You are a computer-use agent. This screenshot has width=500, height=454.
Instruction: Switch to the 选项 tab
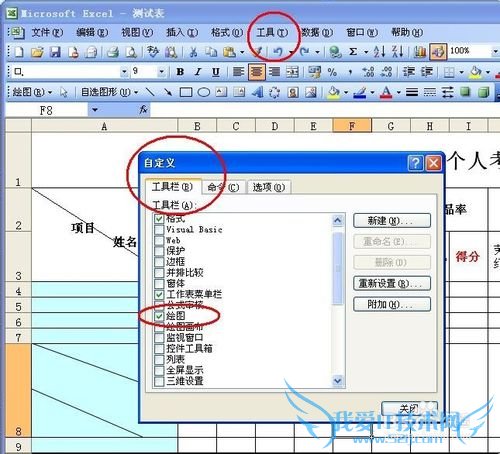pyautogui.click(x=269, y=187)
